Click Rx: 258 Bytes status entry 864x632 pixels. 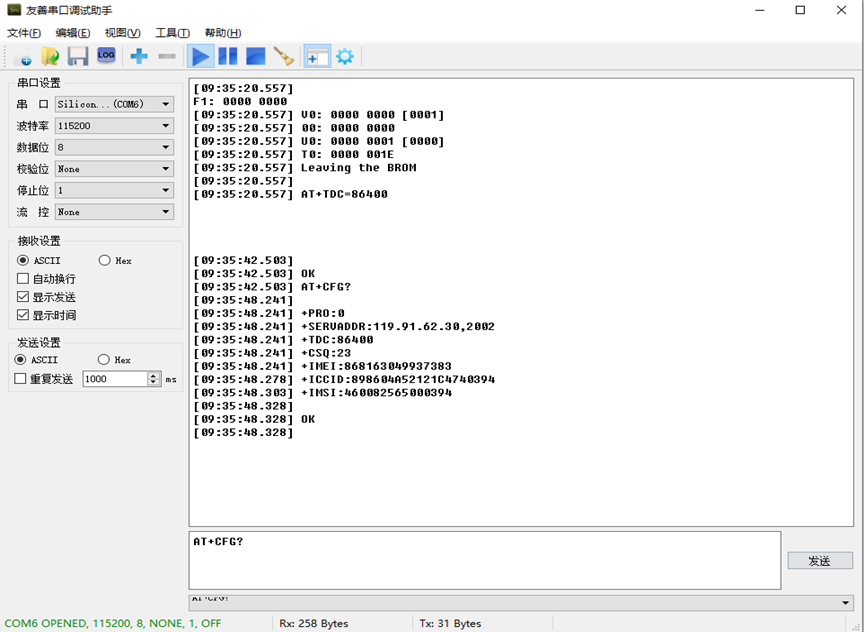314,623
